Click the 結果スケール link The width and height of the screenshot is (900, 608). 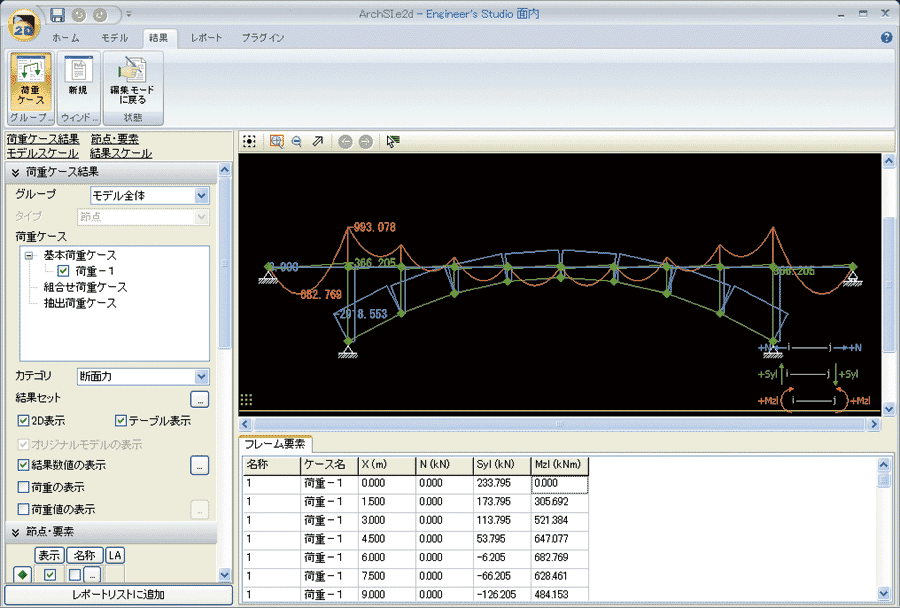[121, 153]
